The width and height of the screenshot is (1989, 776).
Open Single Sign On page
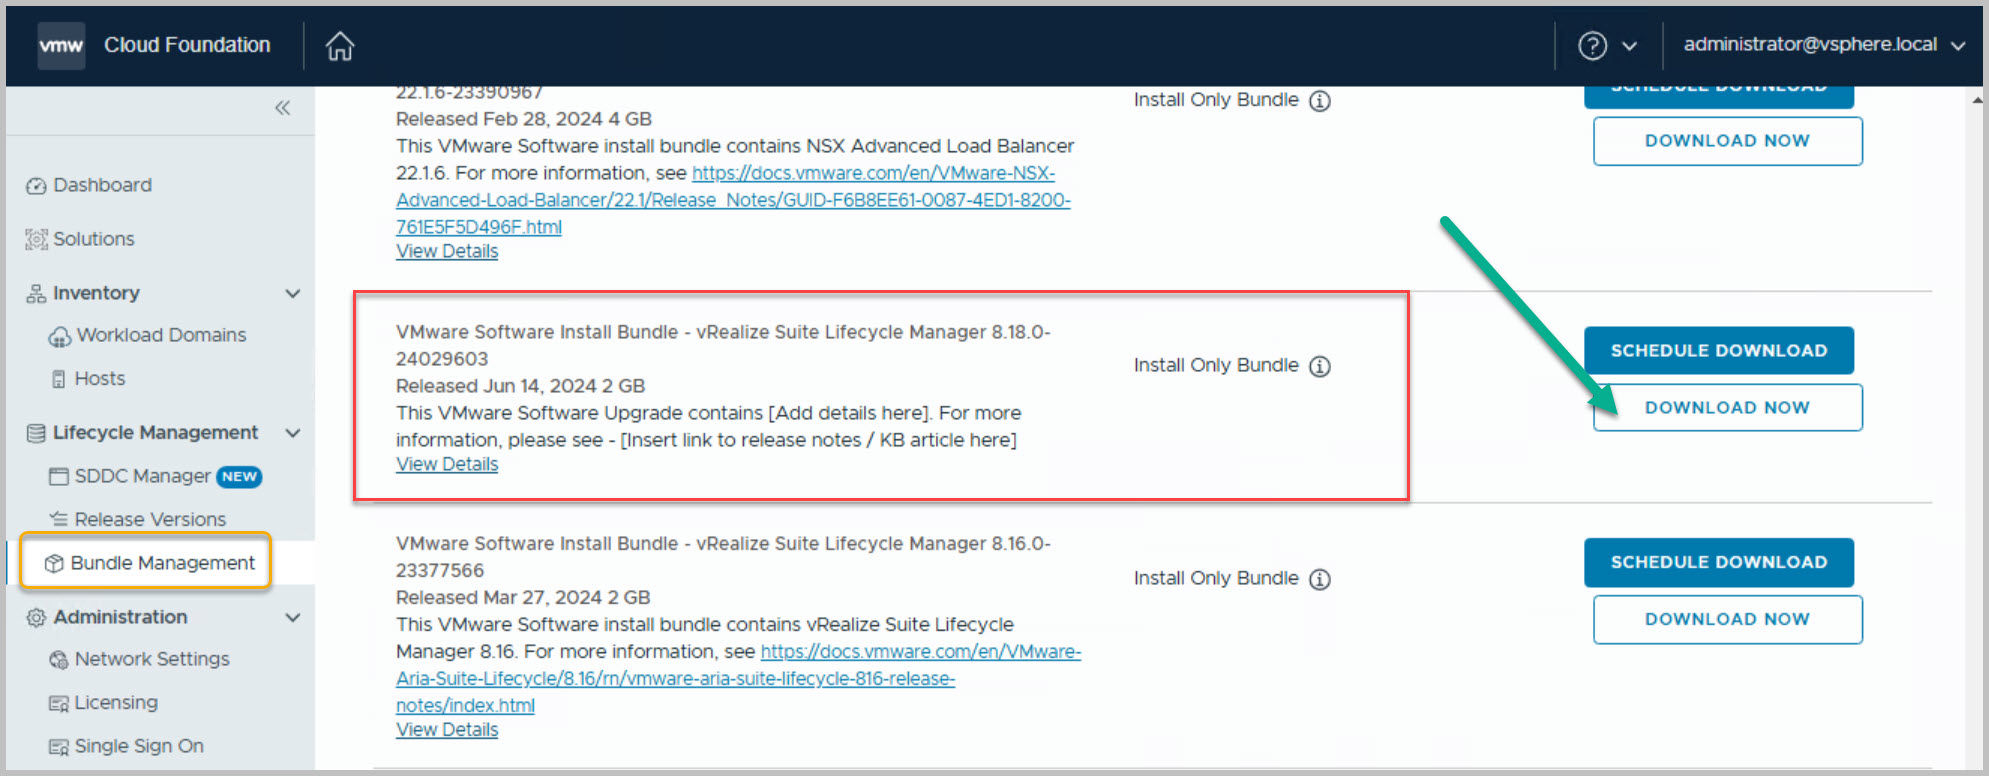[139, 746]
